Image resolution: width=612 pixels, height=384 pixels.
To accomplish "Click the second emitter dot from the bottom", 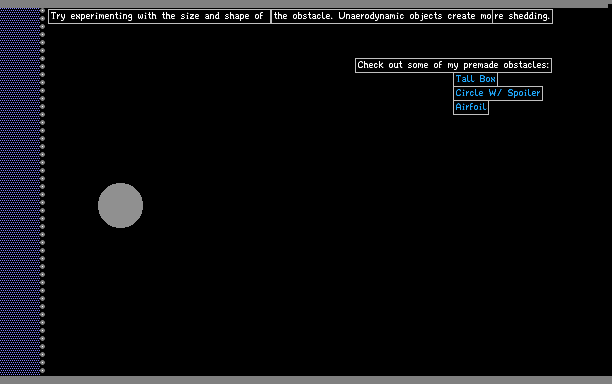I will click(42, 363).
